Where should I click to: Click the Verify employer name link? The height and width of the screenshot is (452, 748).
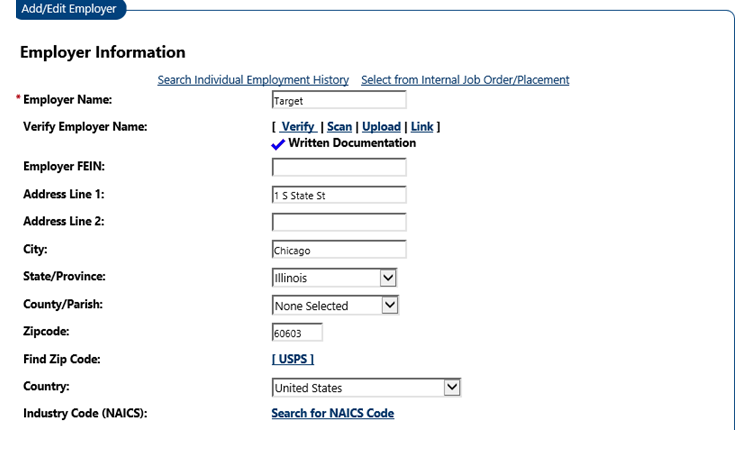click(x=297, y=127)
